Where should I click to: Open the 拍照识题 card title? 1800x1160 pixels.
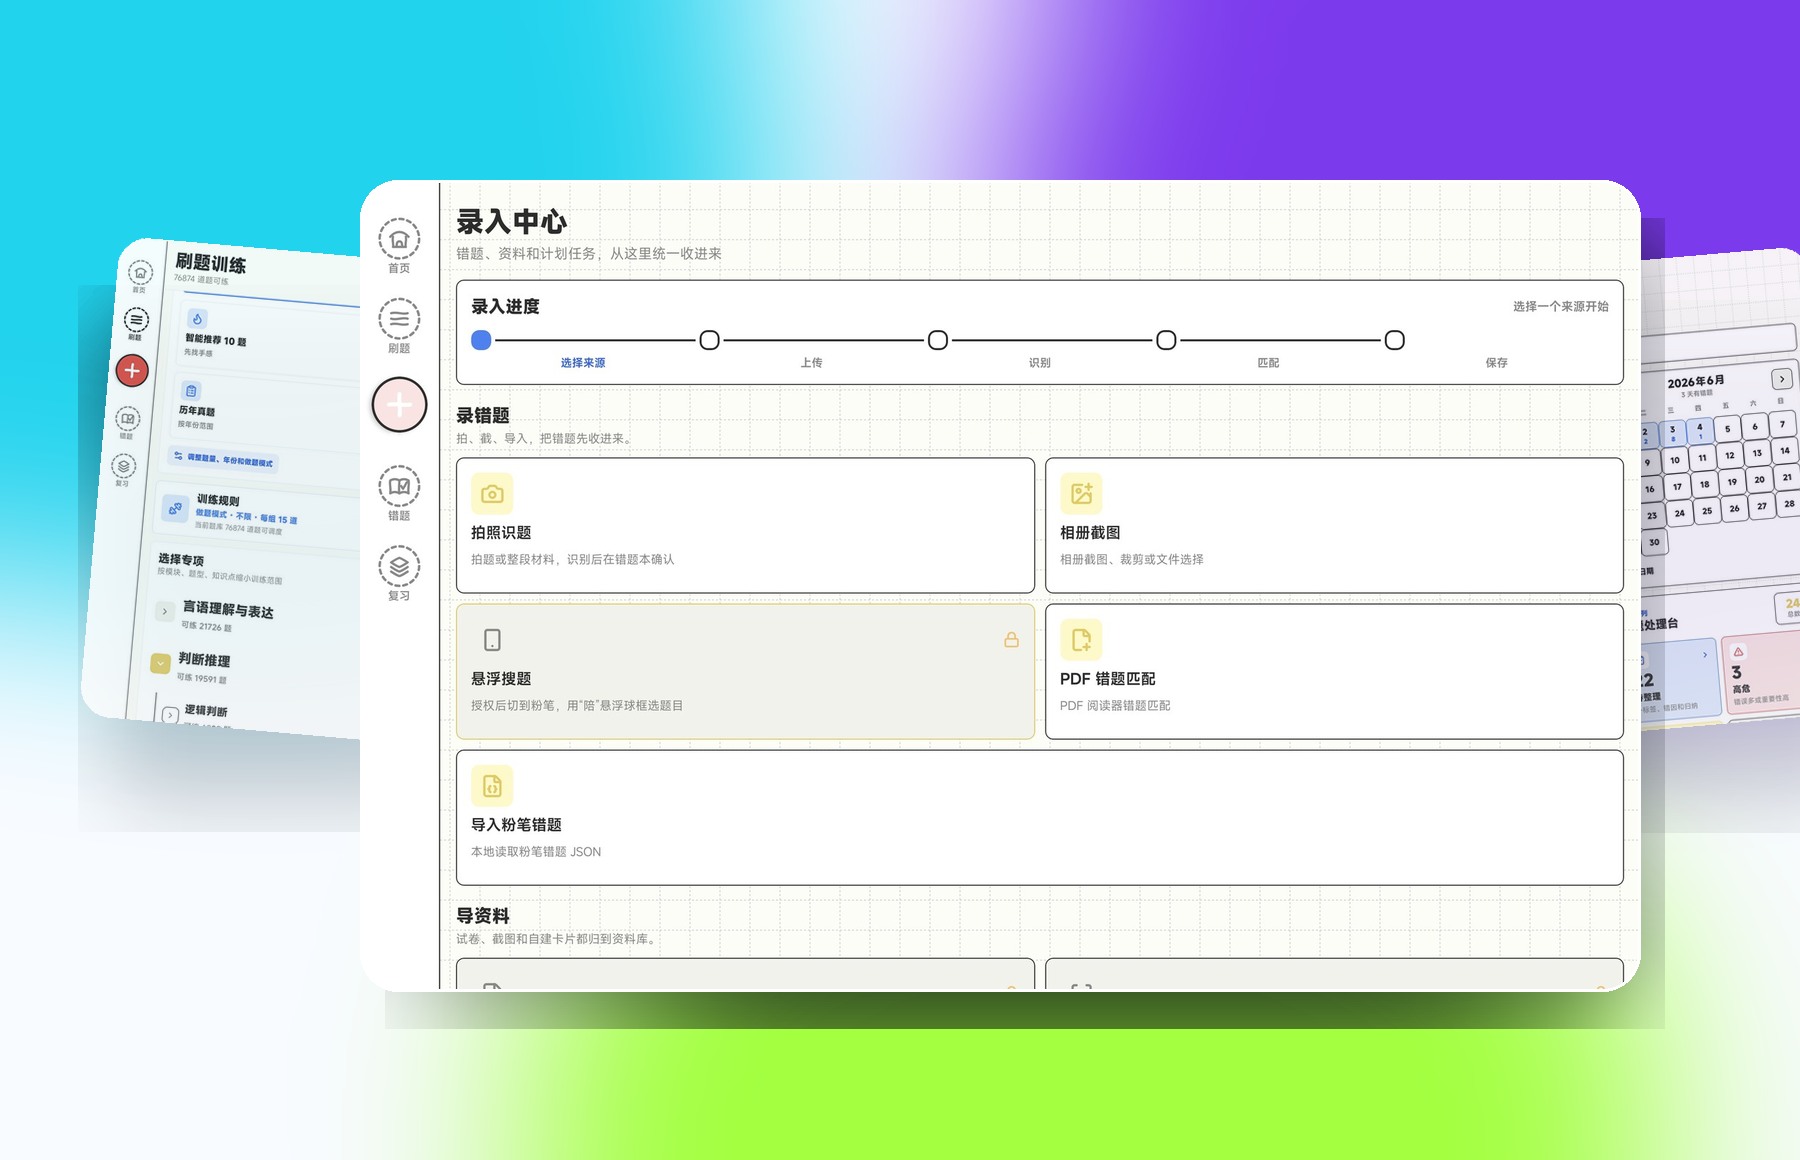tap(501, 533)
